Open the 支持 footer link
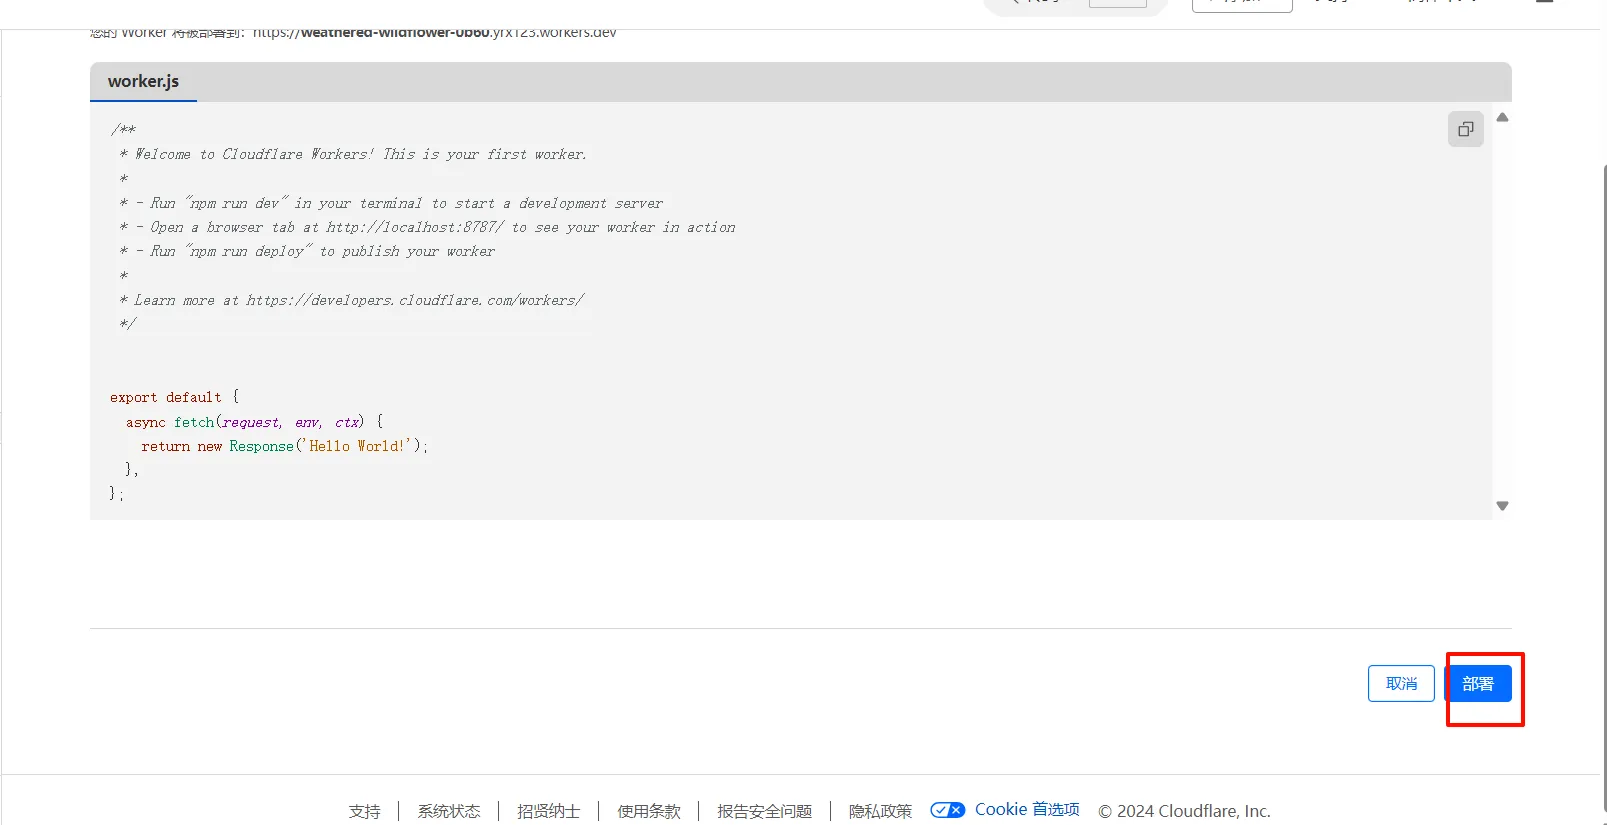 click(364, 811)
